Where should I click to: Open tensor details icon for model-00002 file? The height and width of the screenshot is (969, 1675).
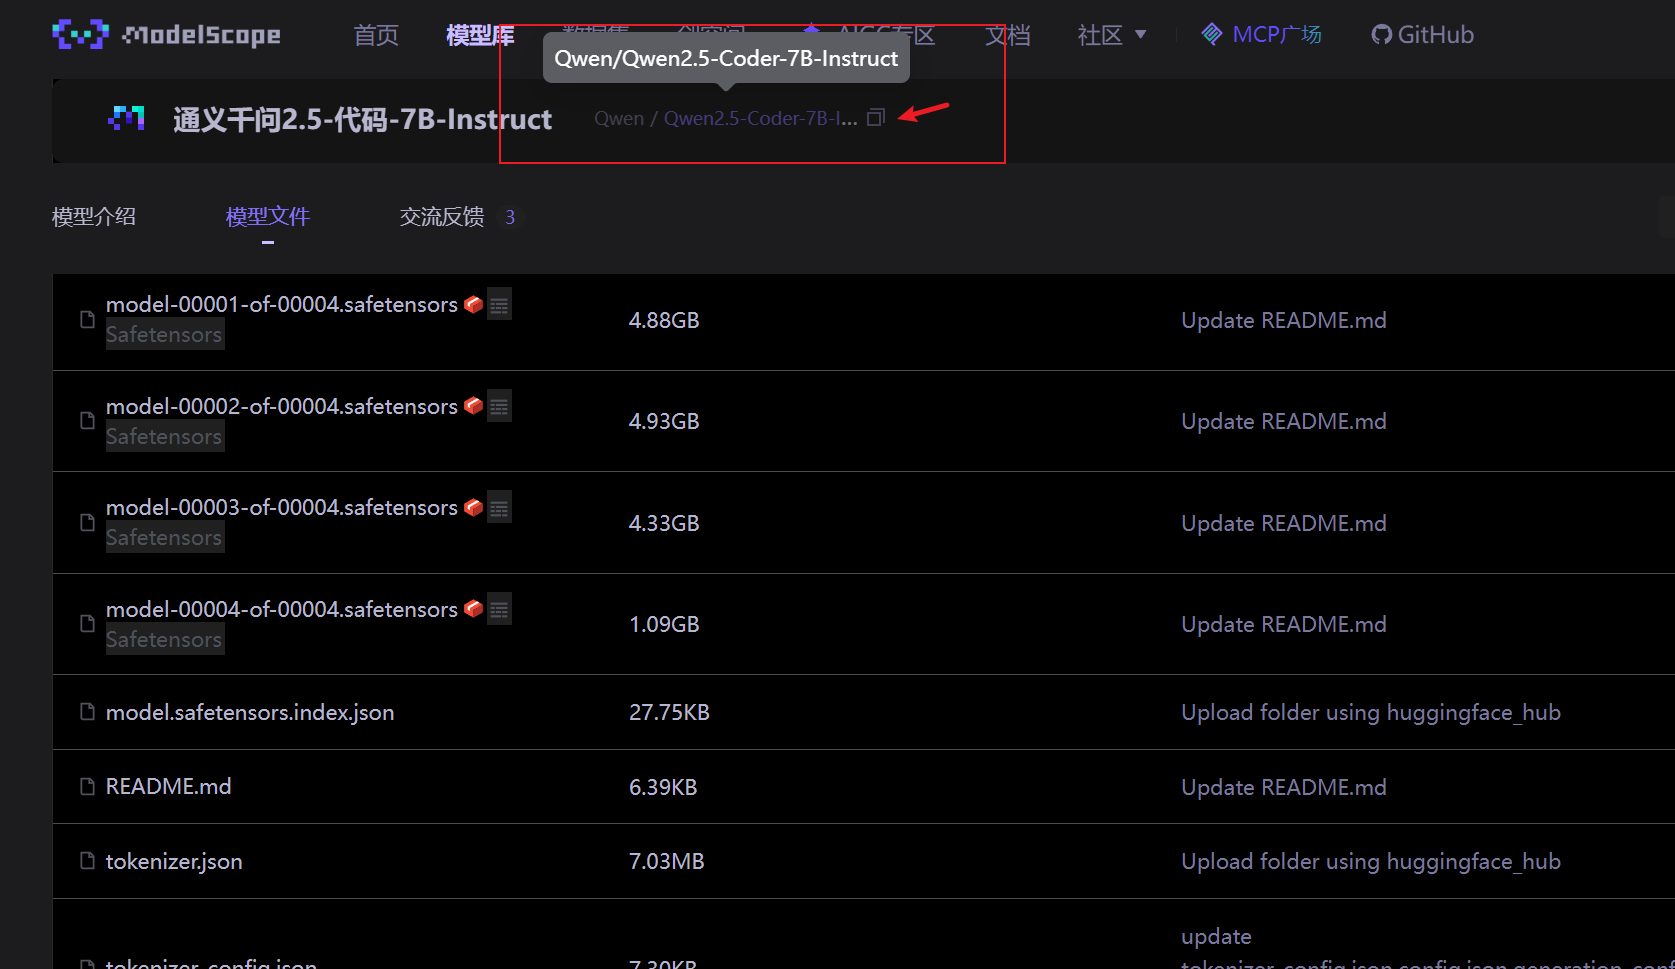pyautogui.click(x=499, y=406)
